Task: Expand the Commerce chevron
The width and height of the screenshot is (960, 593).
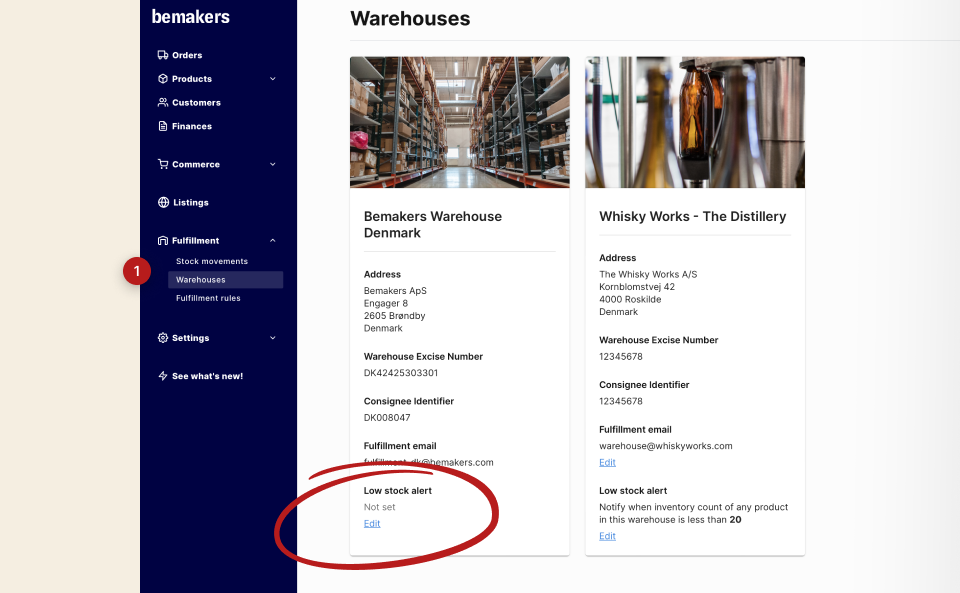Action: pos(273,164)
